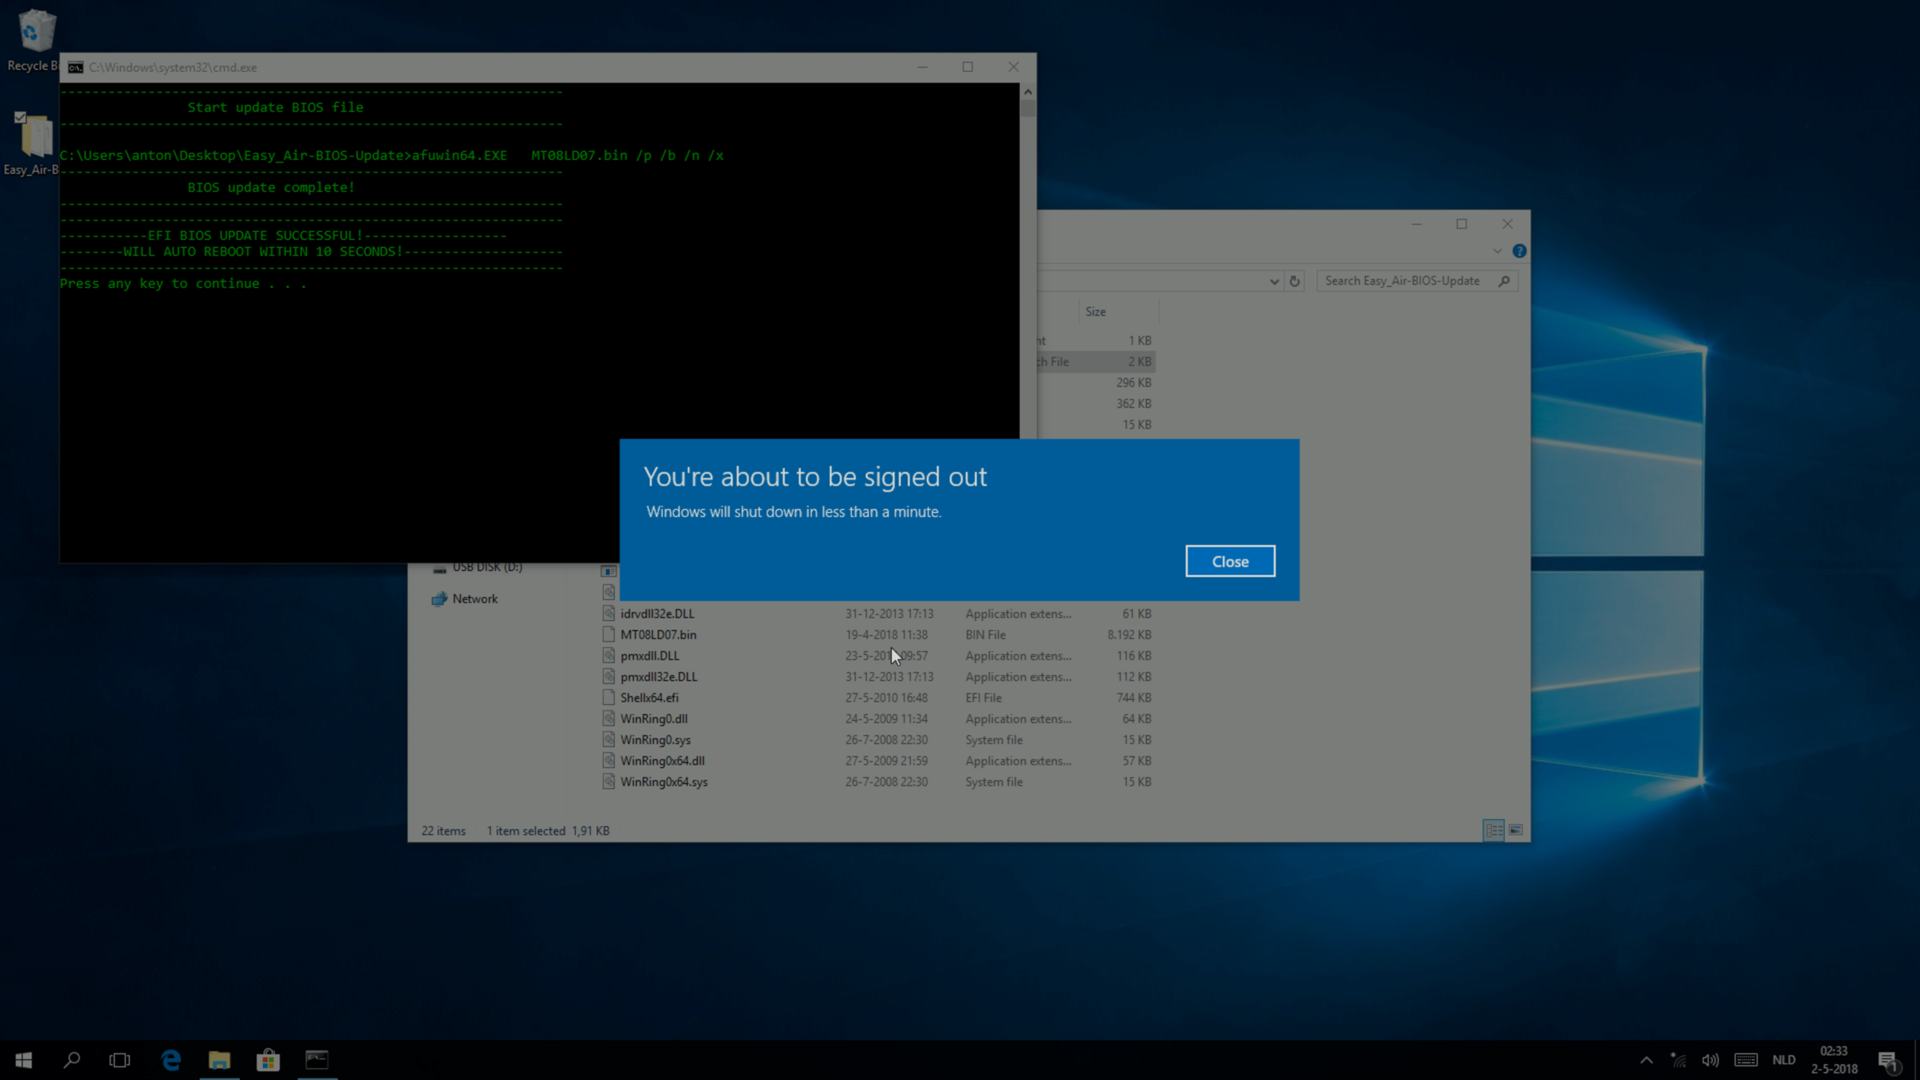1920x1080 pixels.
Task: Select WinRing0.dll in Explorer
Action: click(x=653, y=719)
